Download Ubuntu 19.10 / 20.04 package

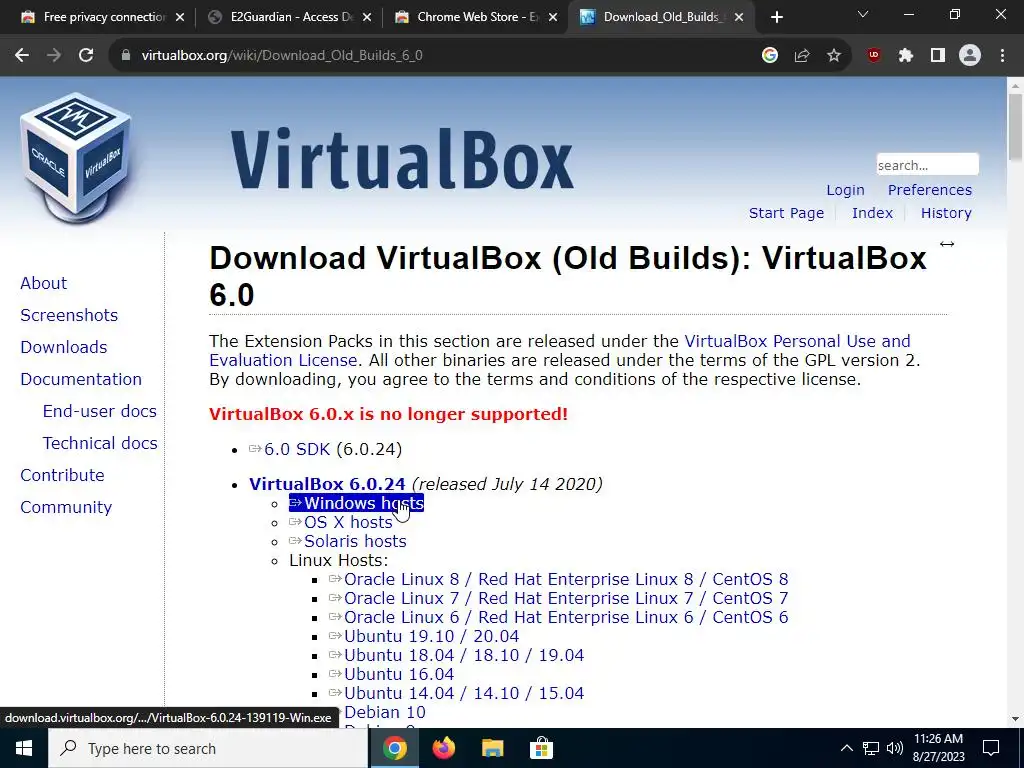tap(424, 636)
